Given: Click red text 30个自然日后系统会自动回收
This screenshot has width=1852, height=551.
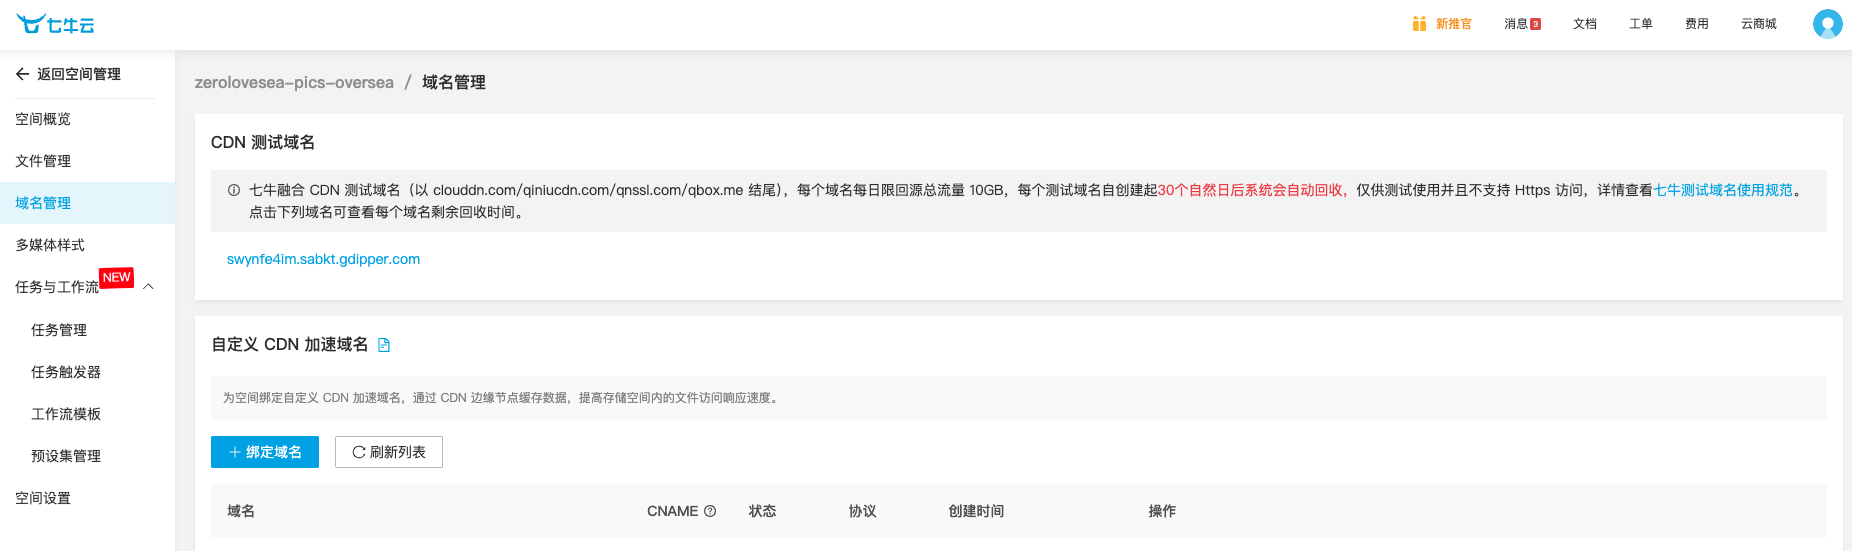Looking at the screenshot, I should tap(1252, 190).
